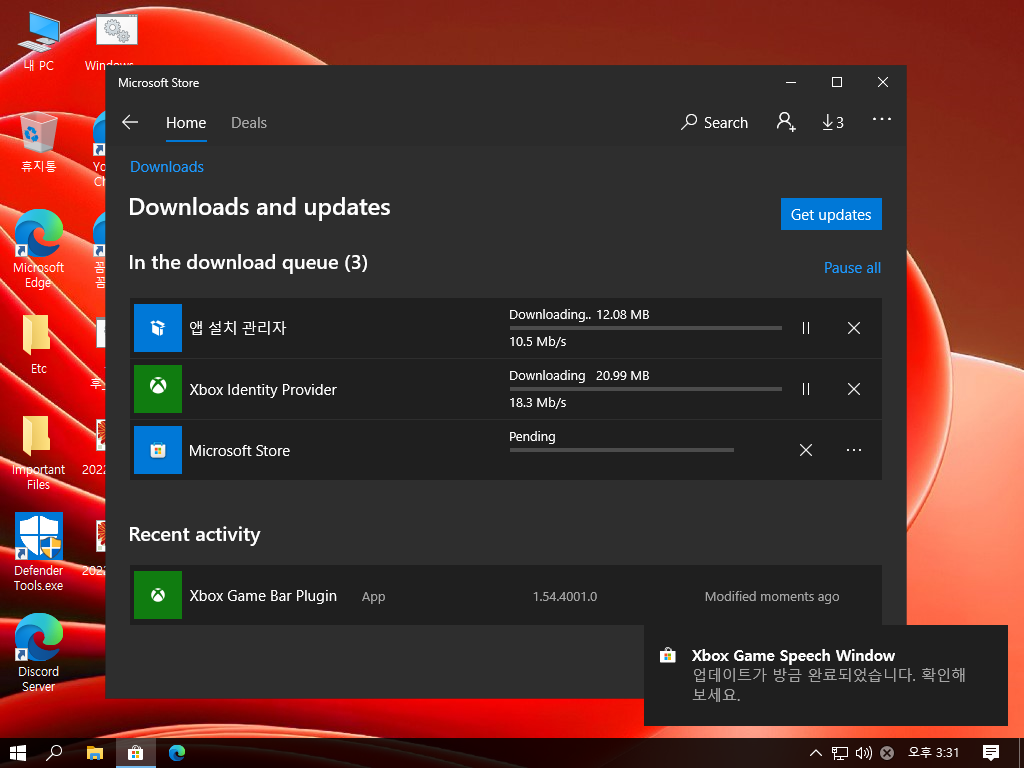Click the network icon in the tray
Viewport: 1024px width, 768px height.
840,753
